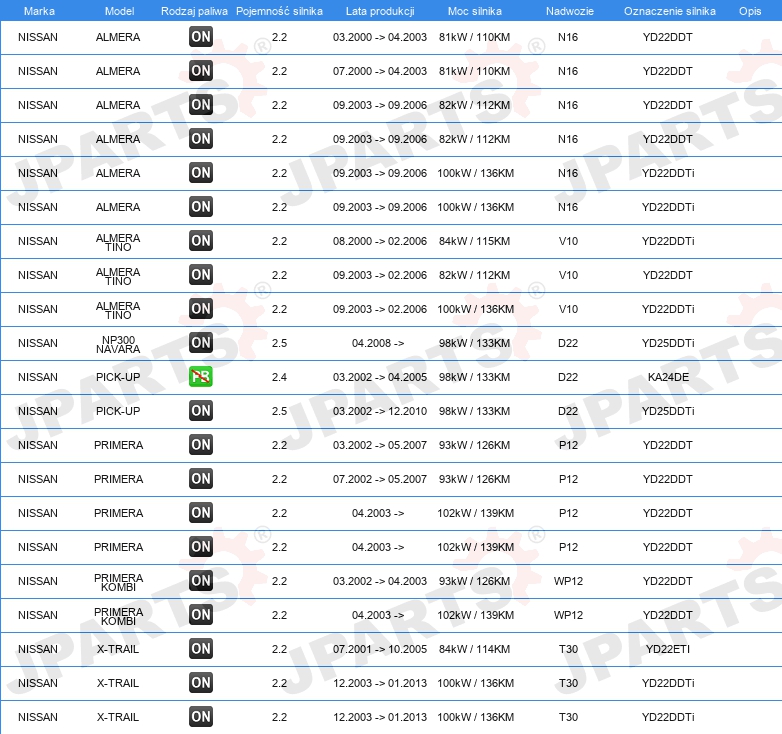Image resolution: width=782 pixels, height=734 pixels.
Task: Click the ON icon in Primera 03.2002 -> 05.2007 row
Action: pos(201,444)
